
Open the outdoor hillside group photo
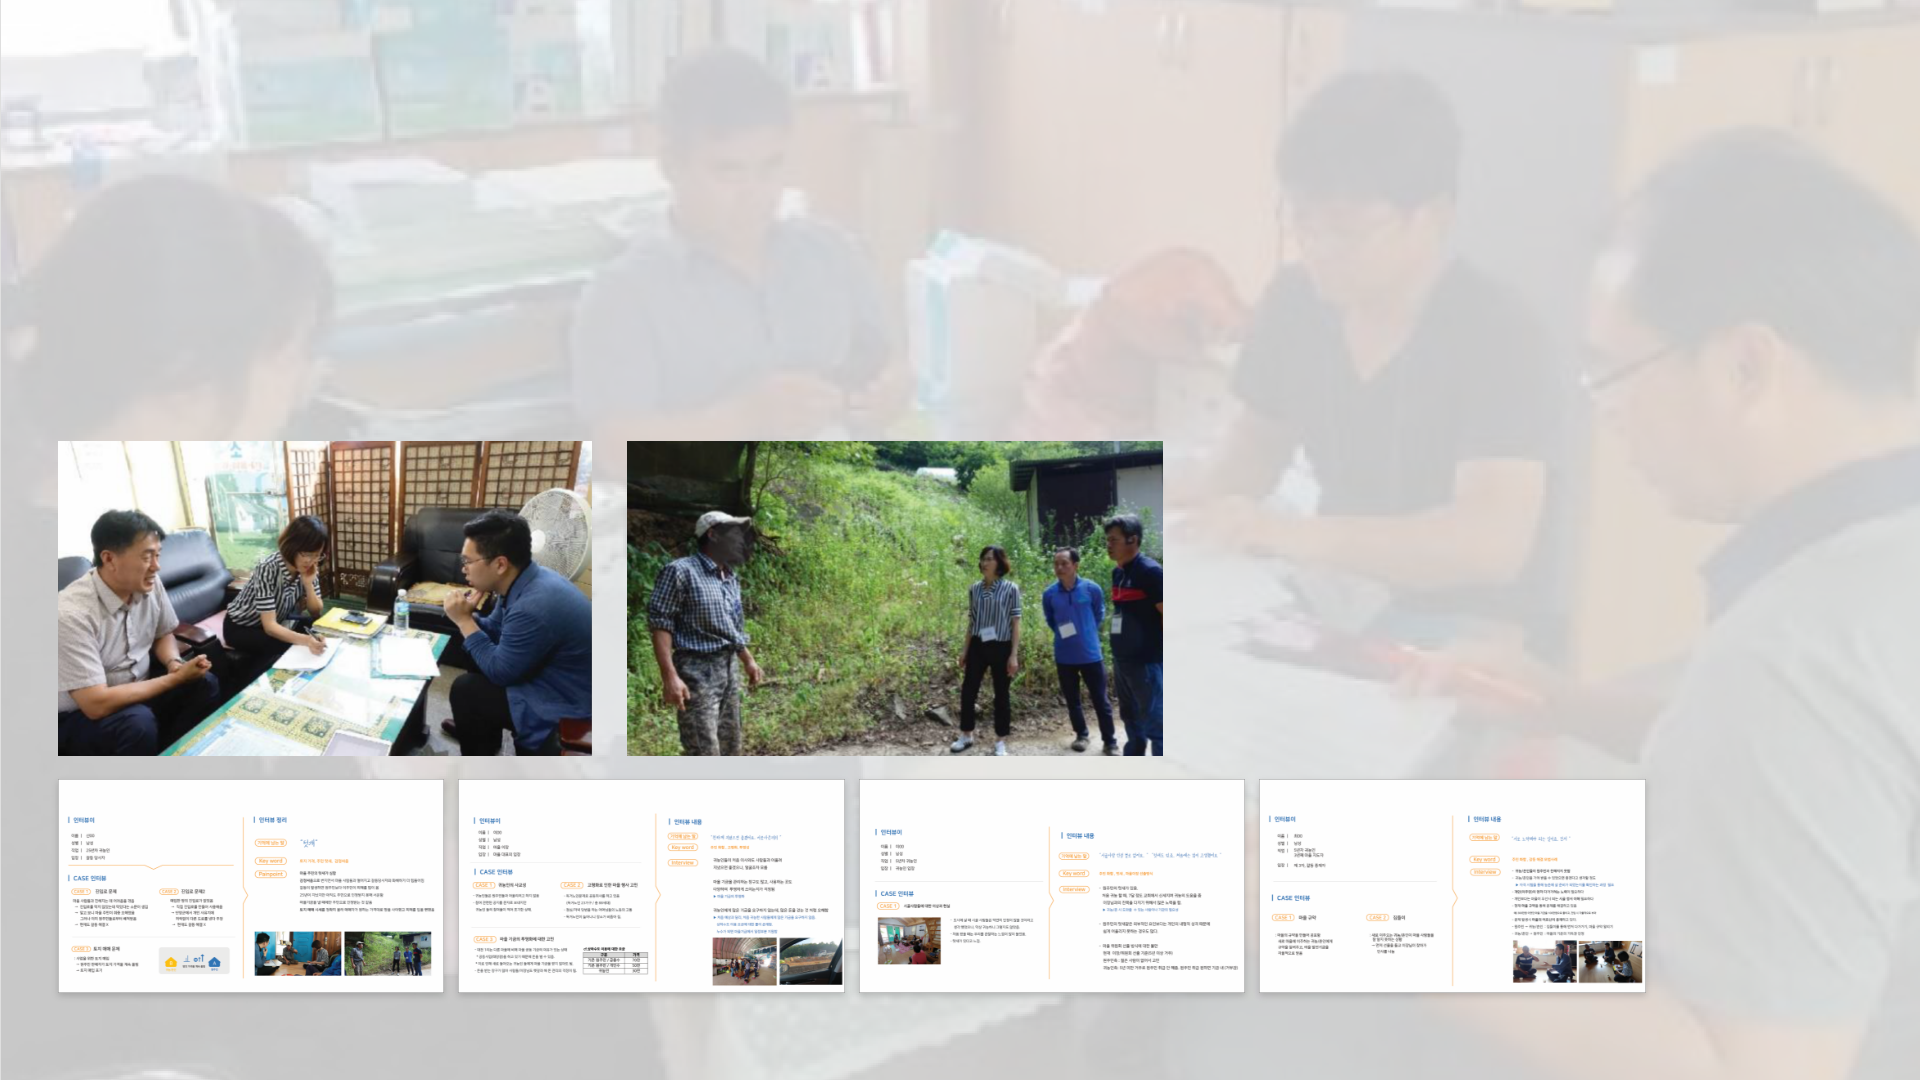pos(894,598)
